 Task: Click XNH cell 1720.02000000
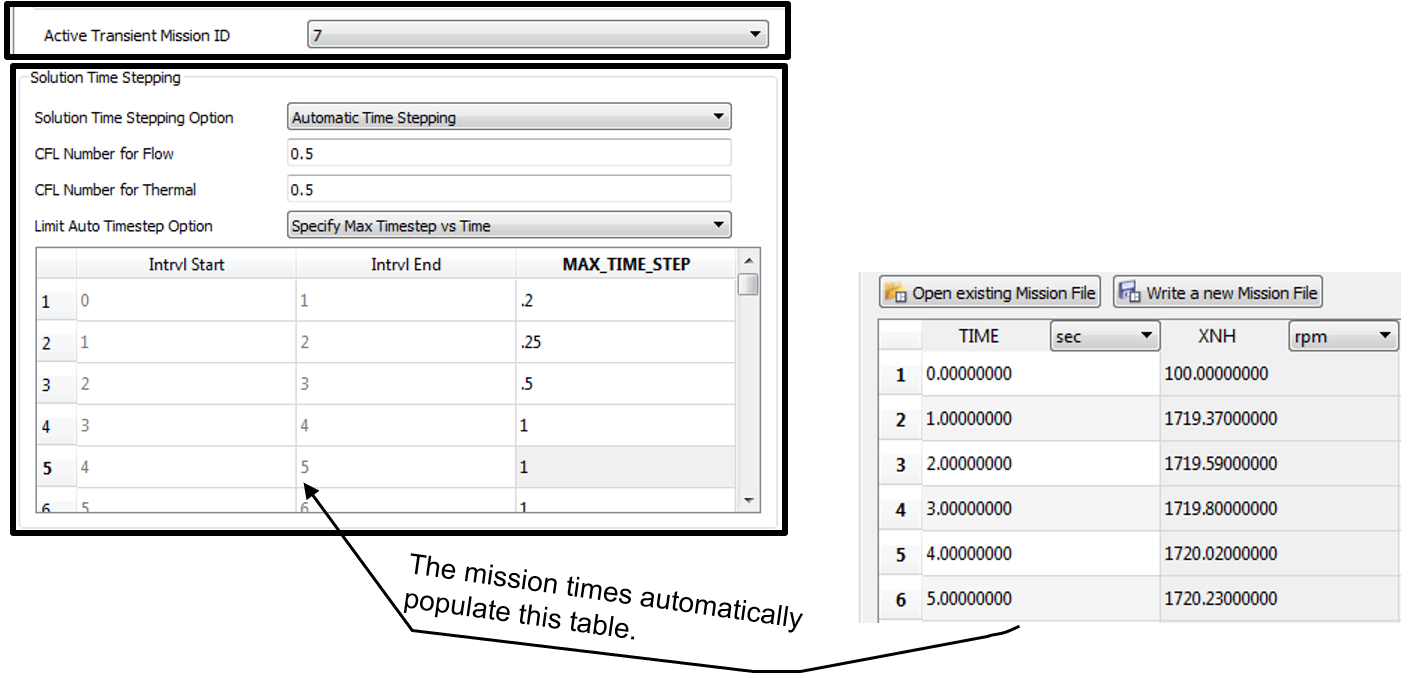click(1280, 554)
